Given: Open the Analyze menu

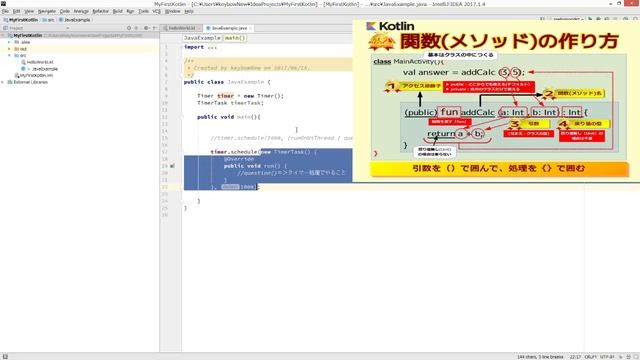Looking at the screenshot, I should (81, 11).
